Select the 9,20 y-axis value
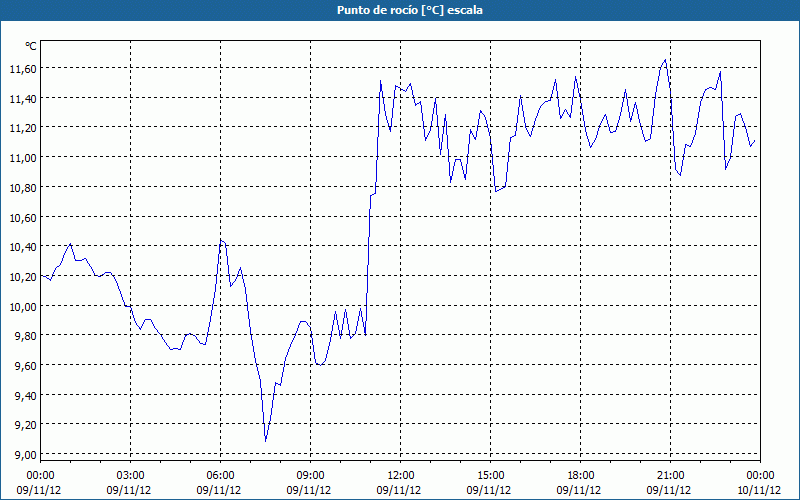The image size is (800, 500). (x=26, y=425)
